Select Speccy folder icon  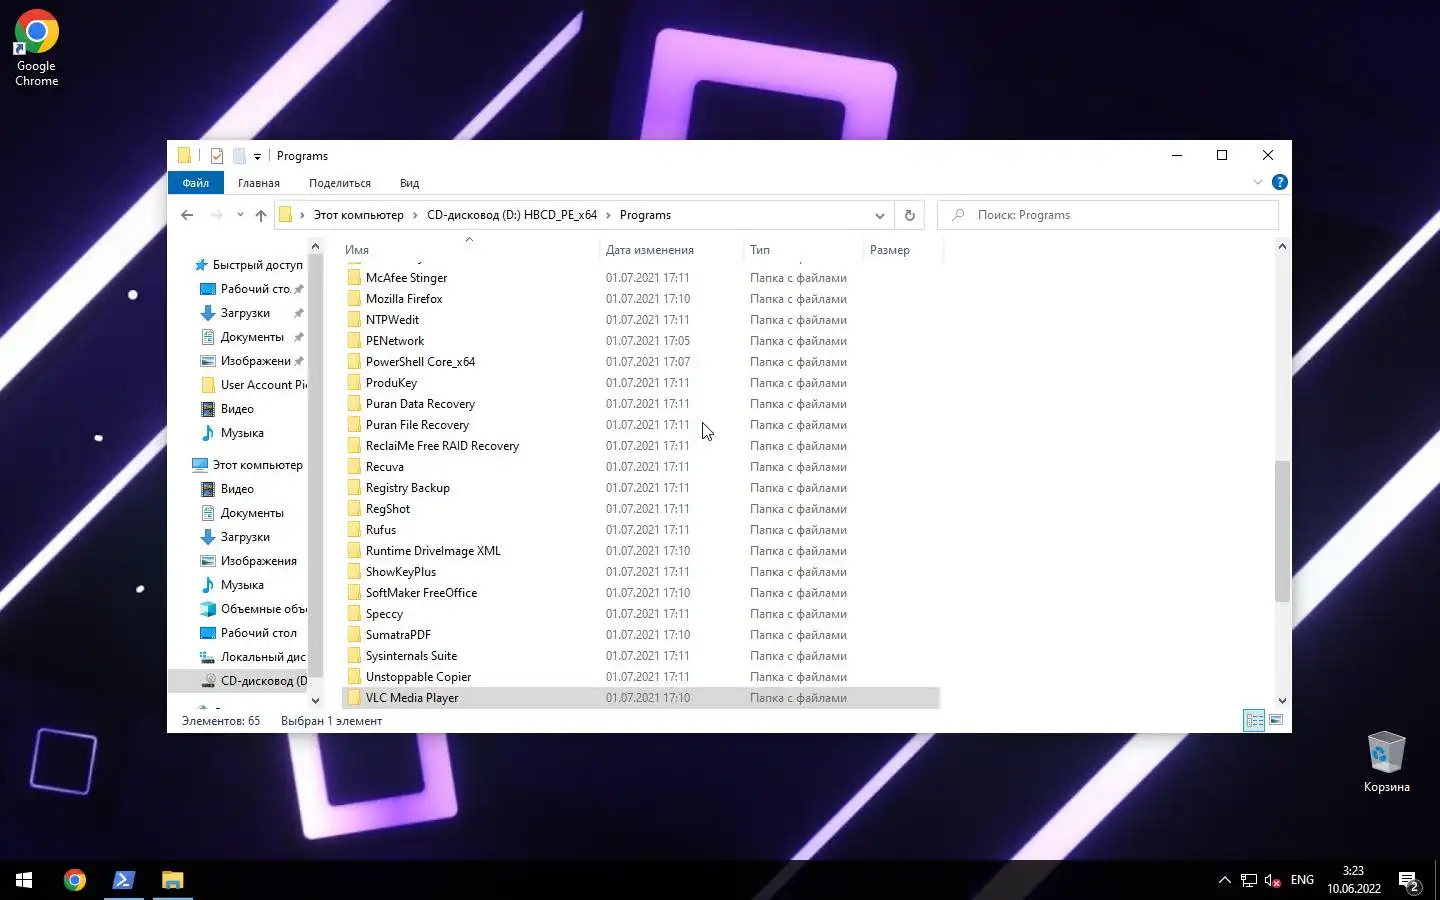(x=354, y=614)
